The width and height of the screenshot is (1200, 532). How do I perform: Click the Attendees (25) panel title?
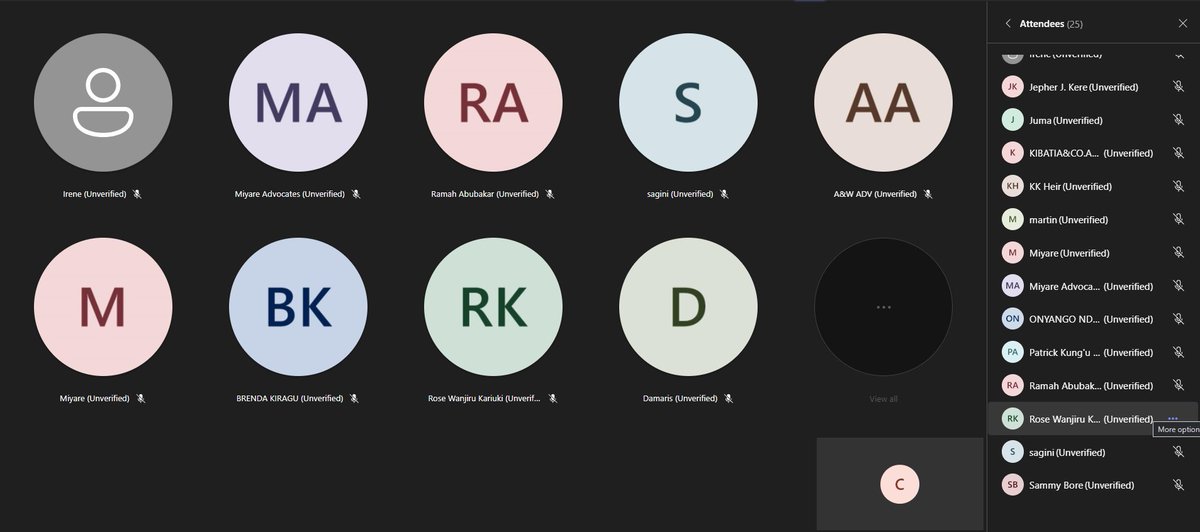pyautogui.click(x=1051, y=23)
